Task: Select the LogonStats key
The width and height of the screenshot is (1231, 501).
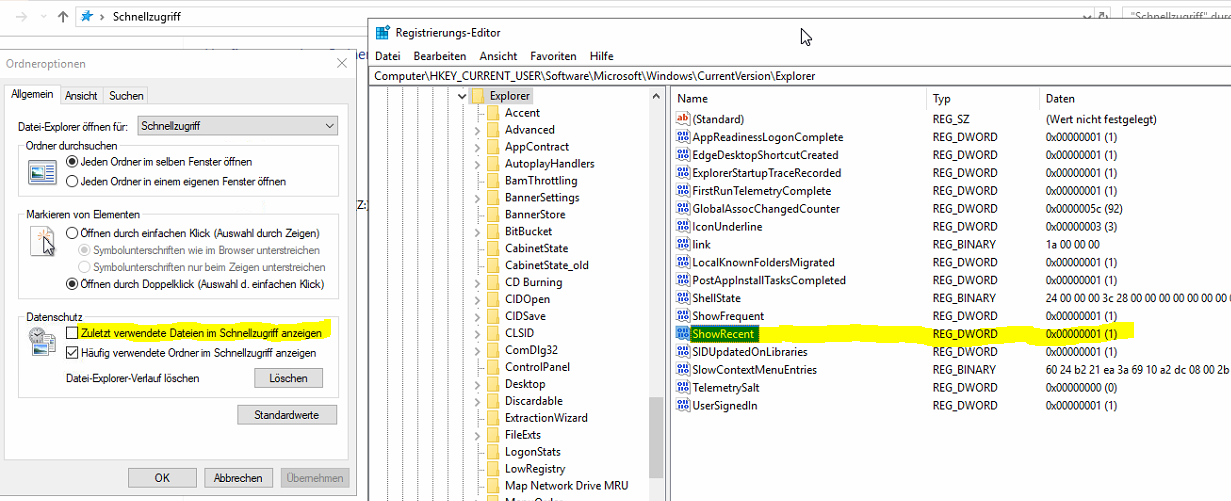Action: pyautogui.click(x=533, y=452)
